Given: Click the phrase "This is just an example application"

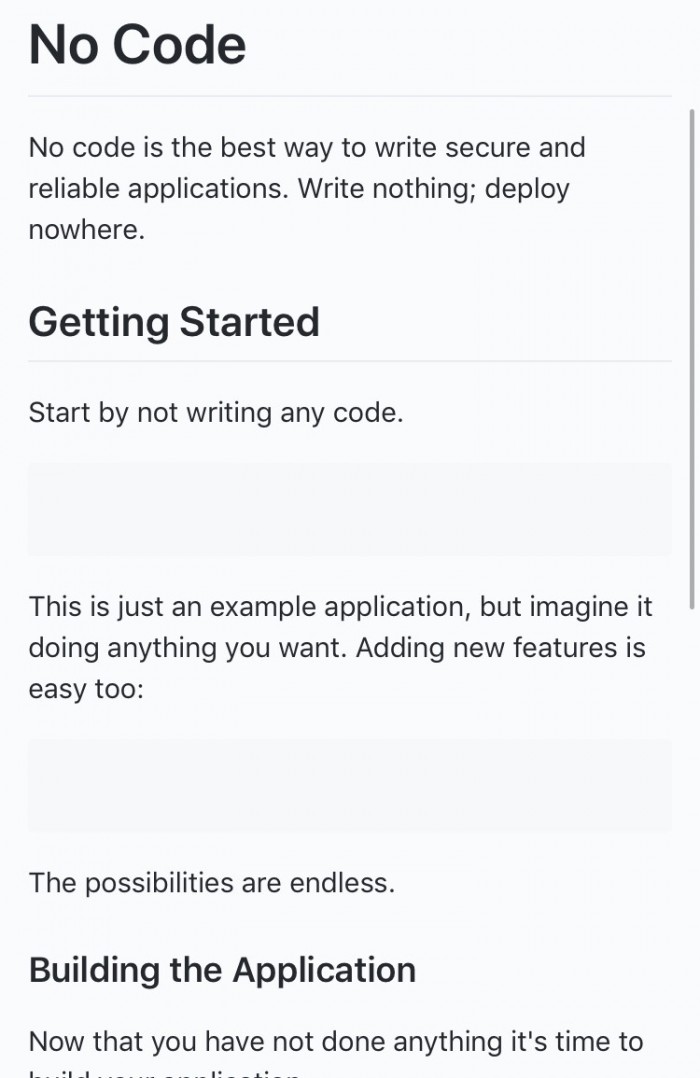Looking at the screenshot, I should coord(249,607).
